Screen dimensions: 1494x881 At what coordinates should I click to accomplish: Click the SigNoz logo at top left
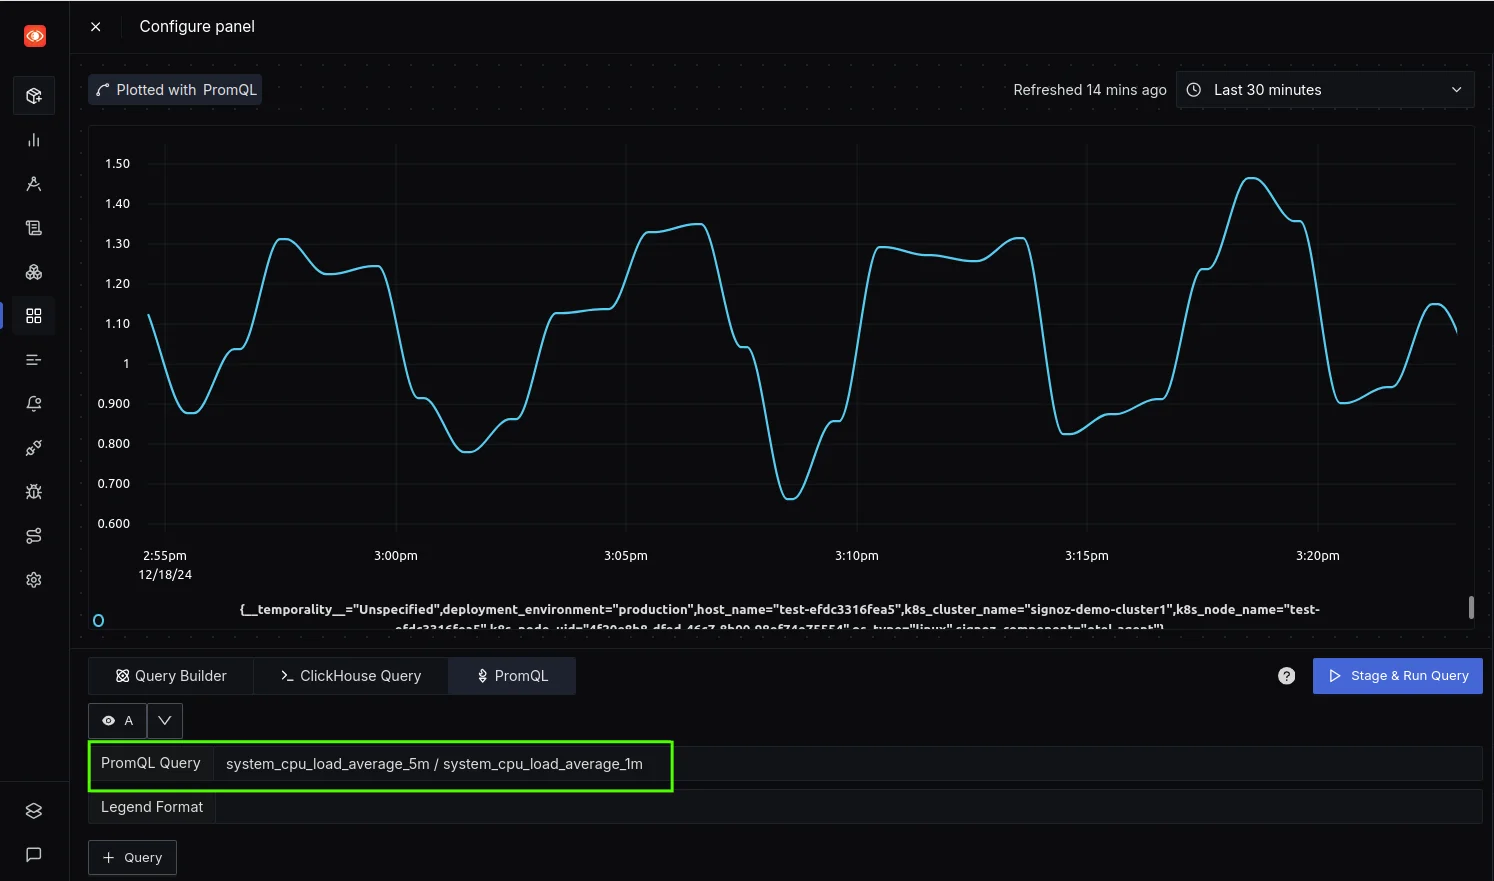point(34,35)
